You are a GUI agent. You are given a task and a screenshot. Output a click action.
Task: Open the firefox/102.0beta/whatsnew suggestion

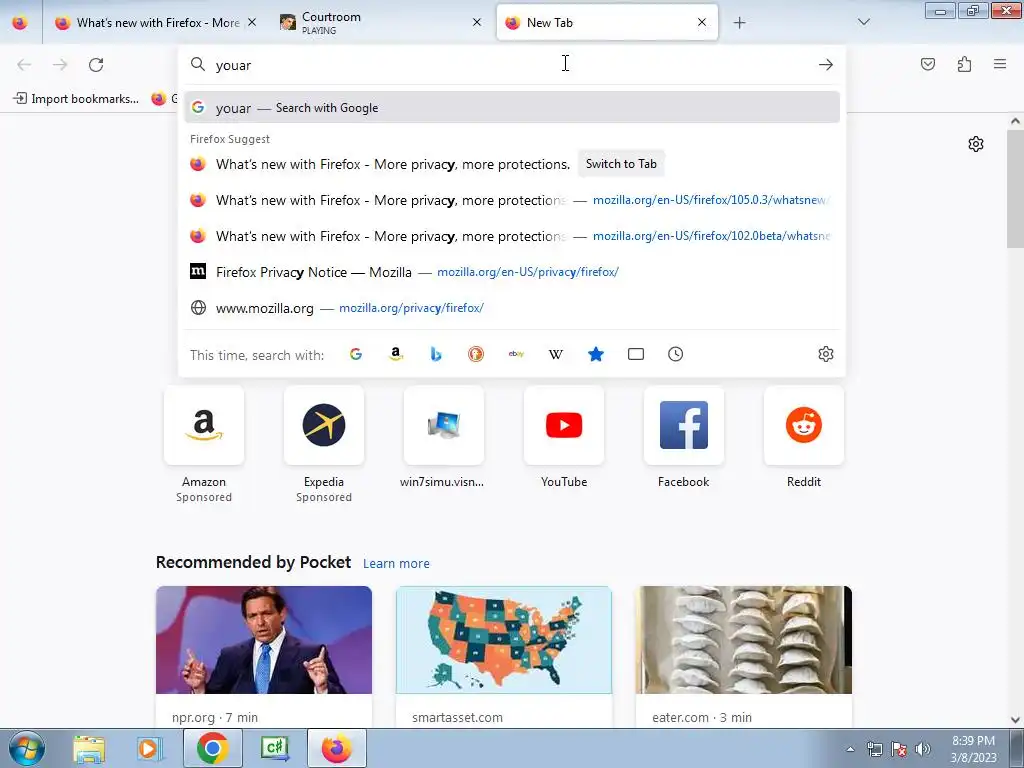[x=512, y=236]
